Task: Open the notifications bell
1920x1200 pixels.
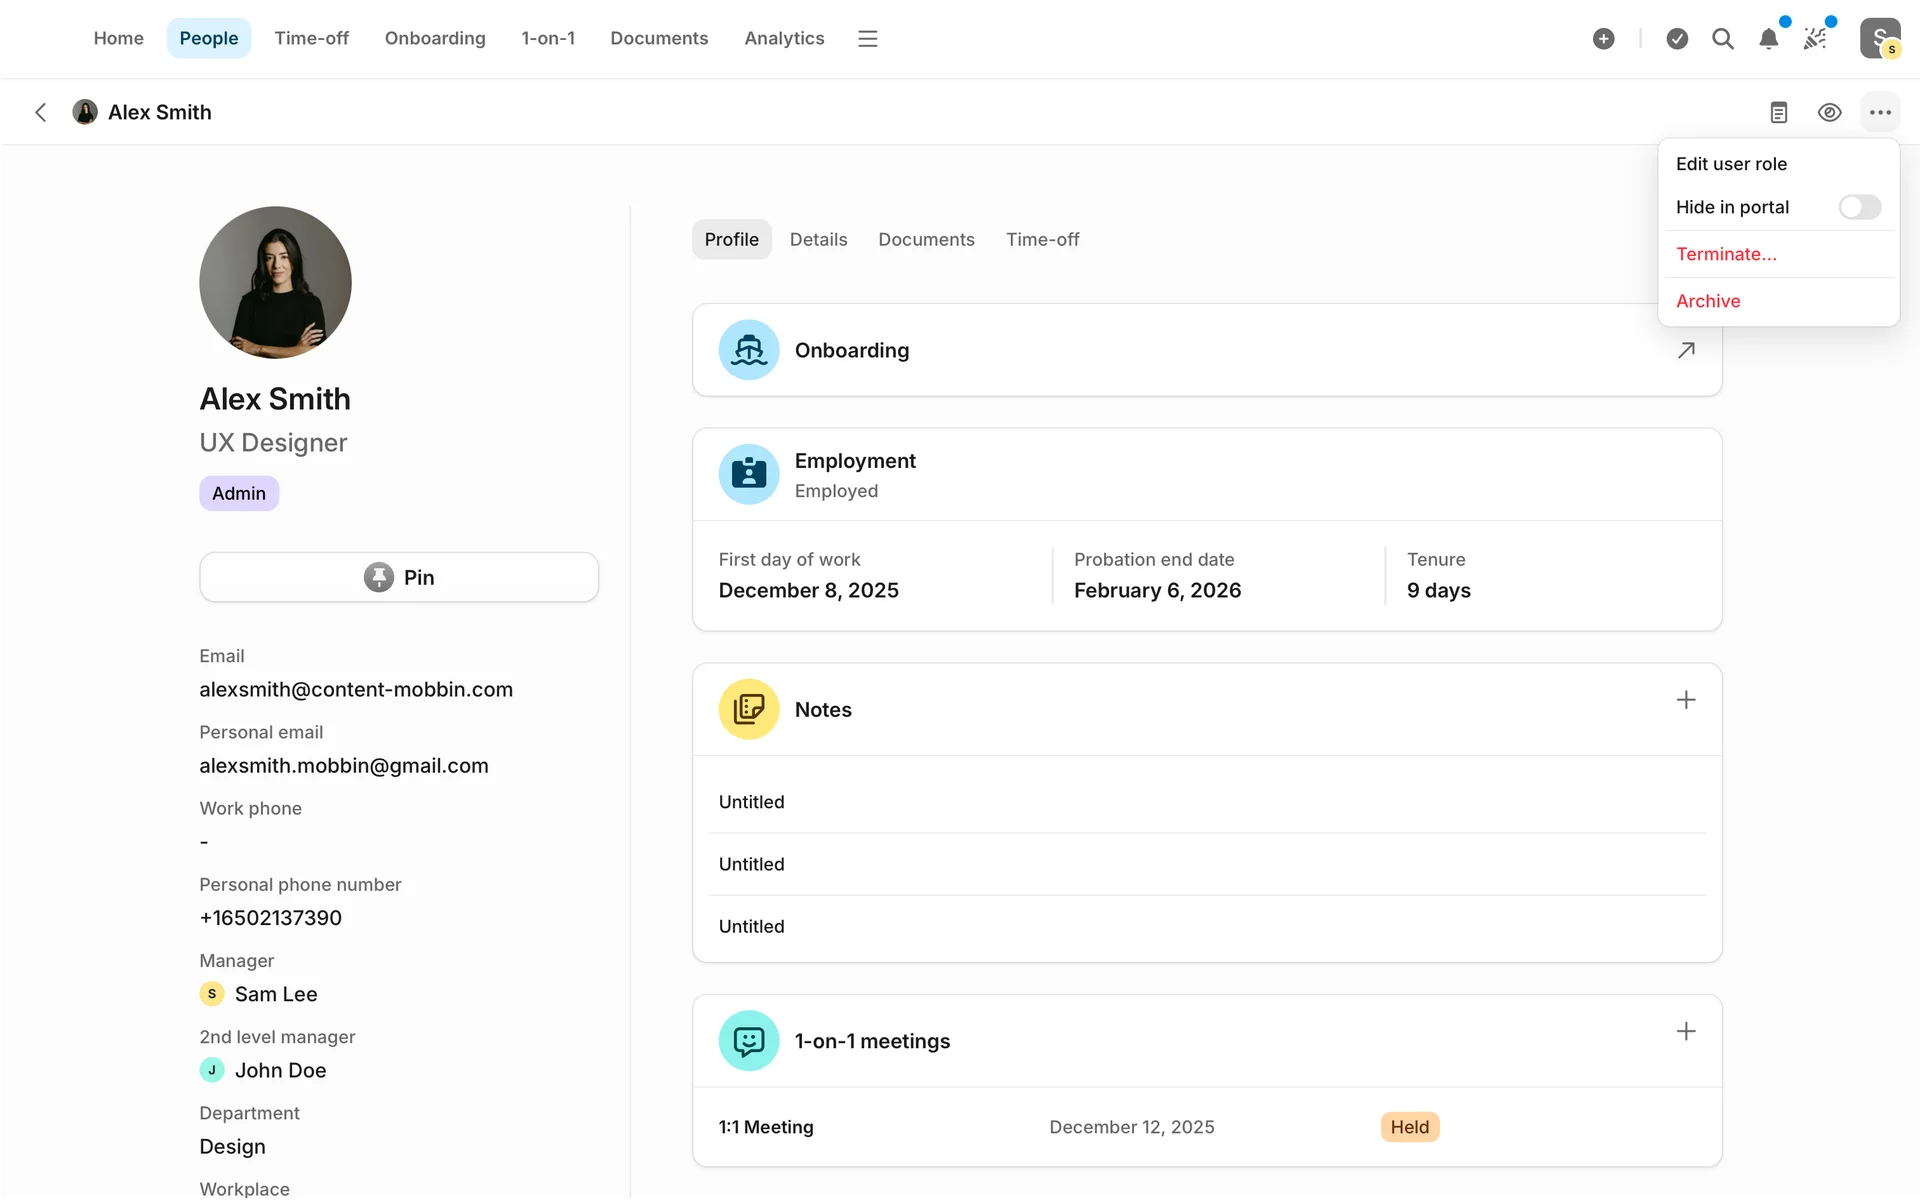Action: [1768, 38]
